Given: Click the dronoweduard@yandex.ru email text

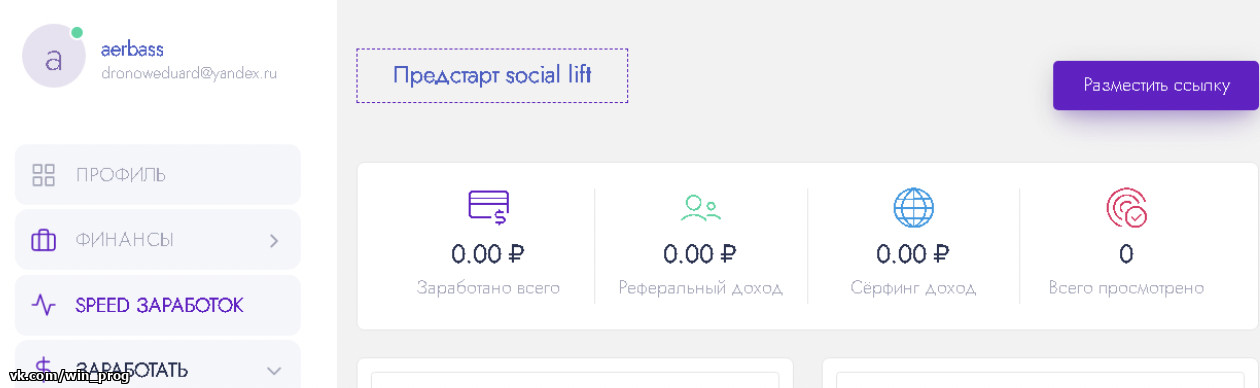Looking at the screenshot, I should (x=189, y=73).
